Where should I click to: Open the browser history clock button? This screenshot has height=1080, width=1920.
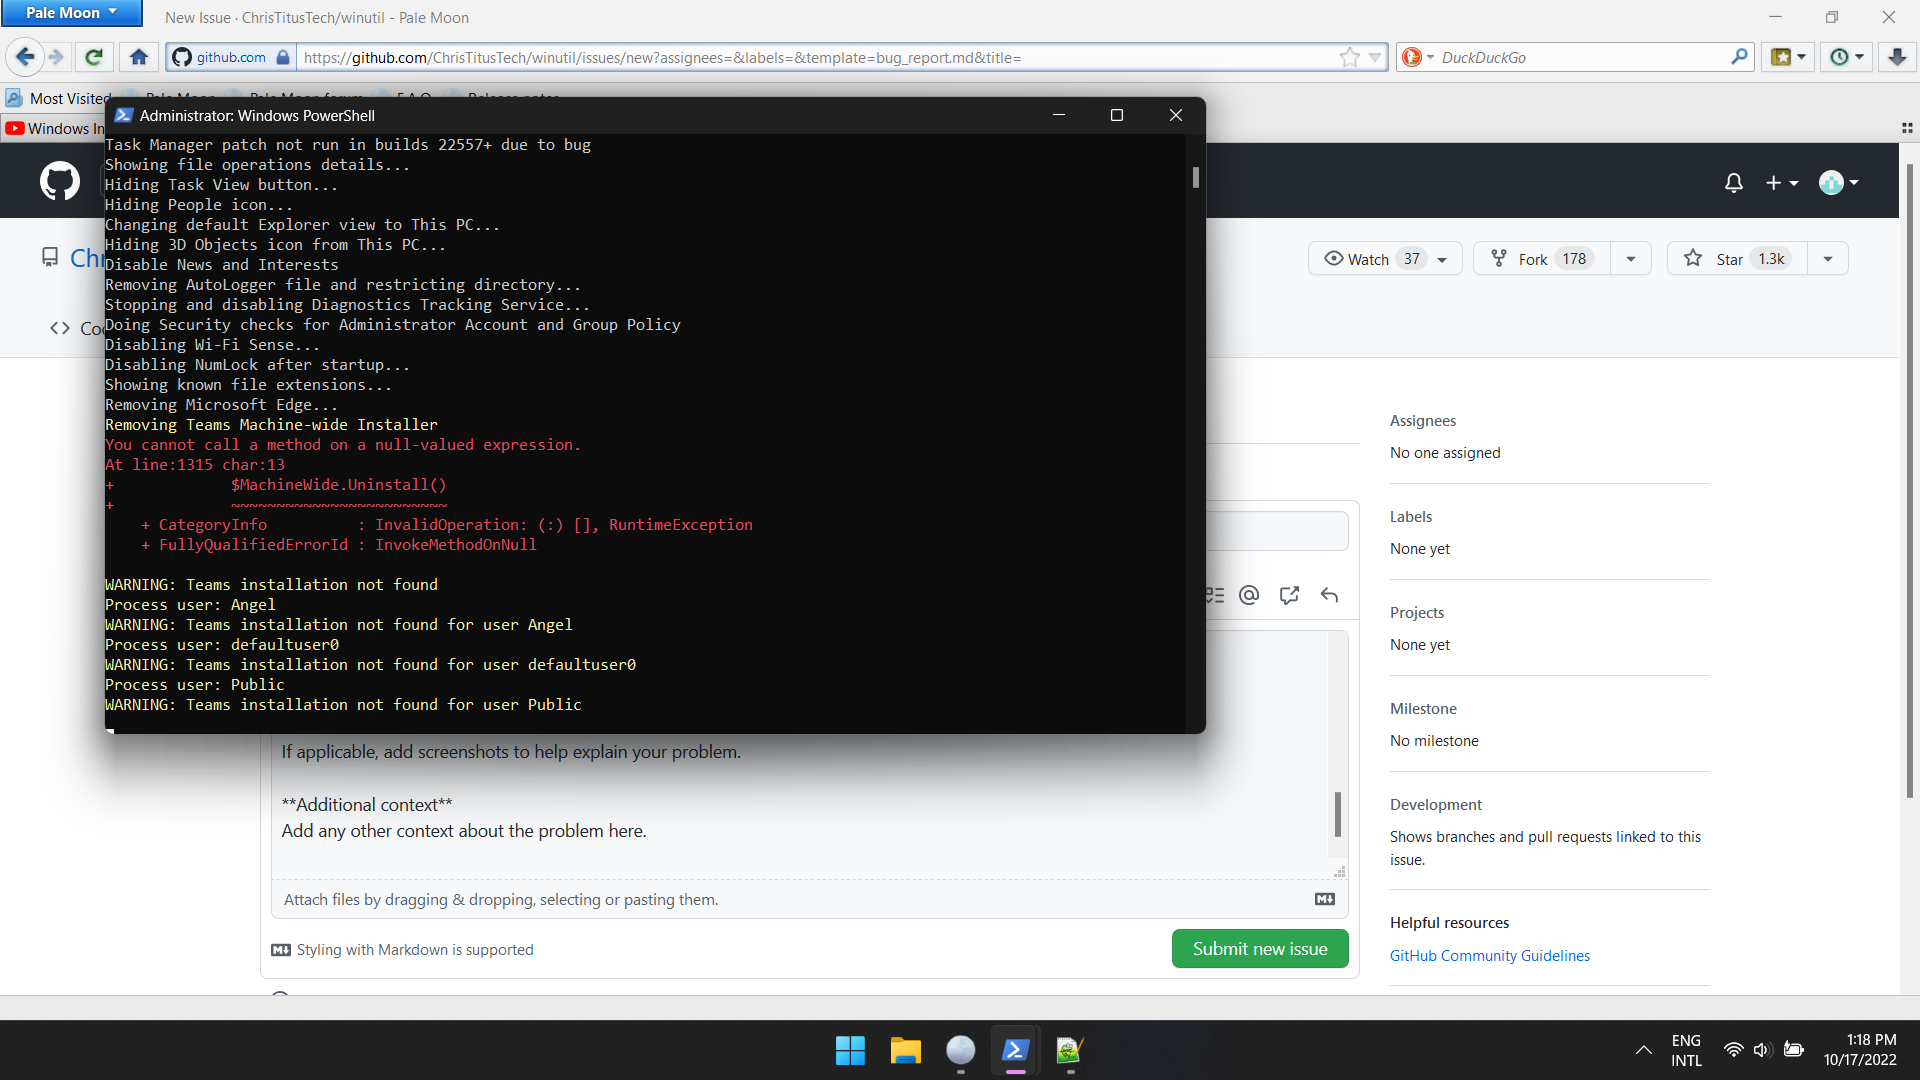tap(1846, 57)
